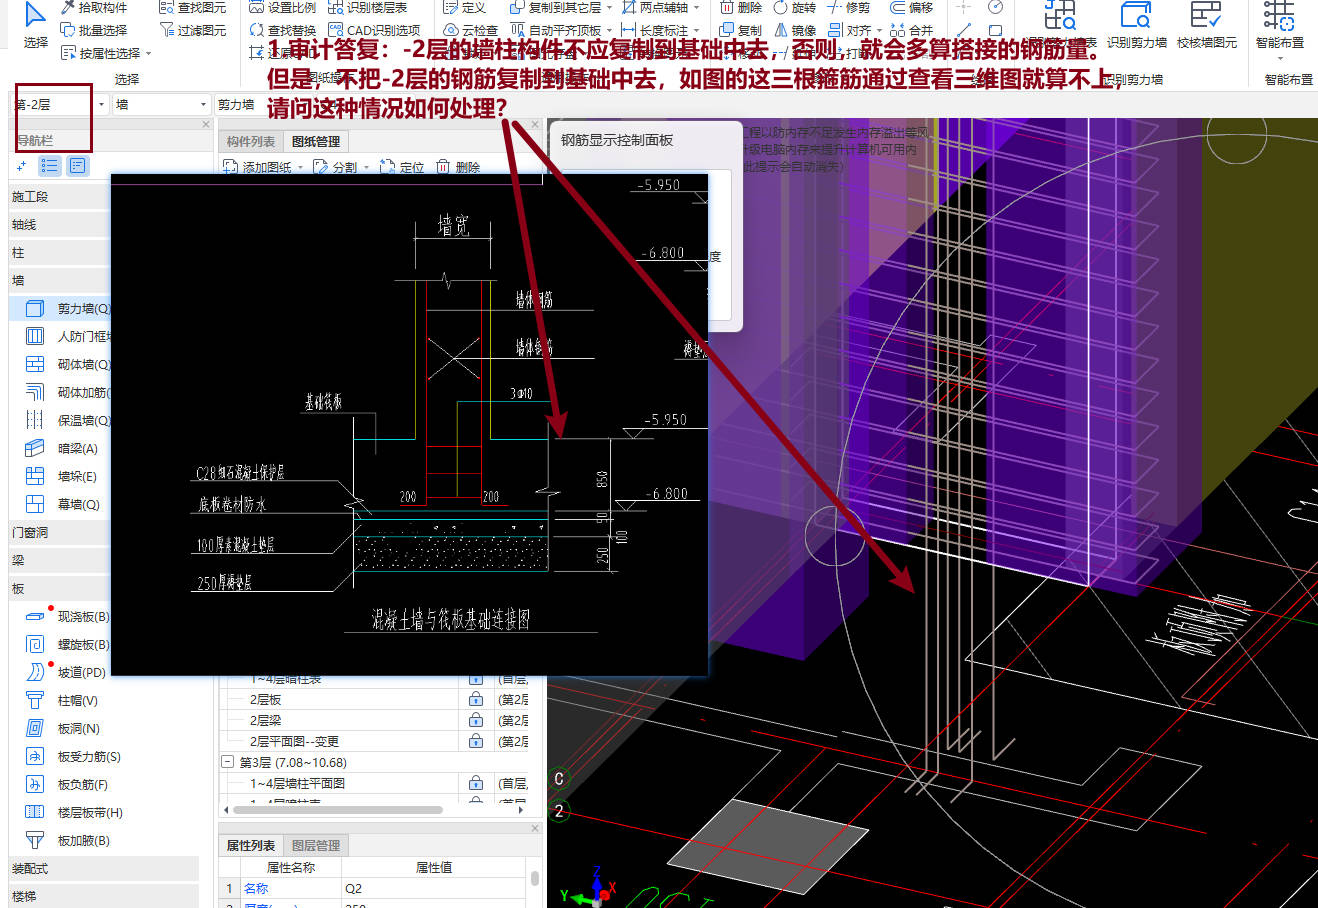Click the 分割 split button in drawing panel
1318x908 pixels.
pyautogui.click(x=336, y=167)
